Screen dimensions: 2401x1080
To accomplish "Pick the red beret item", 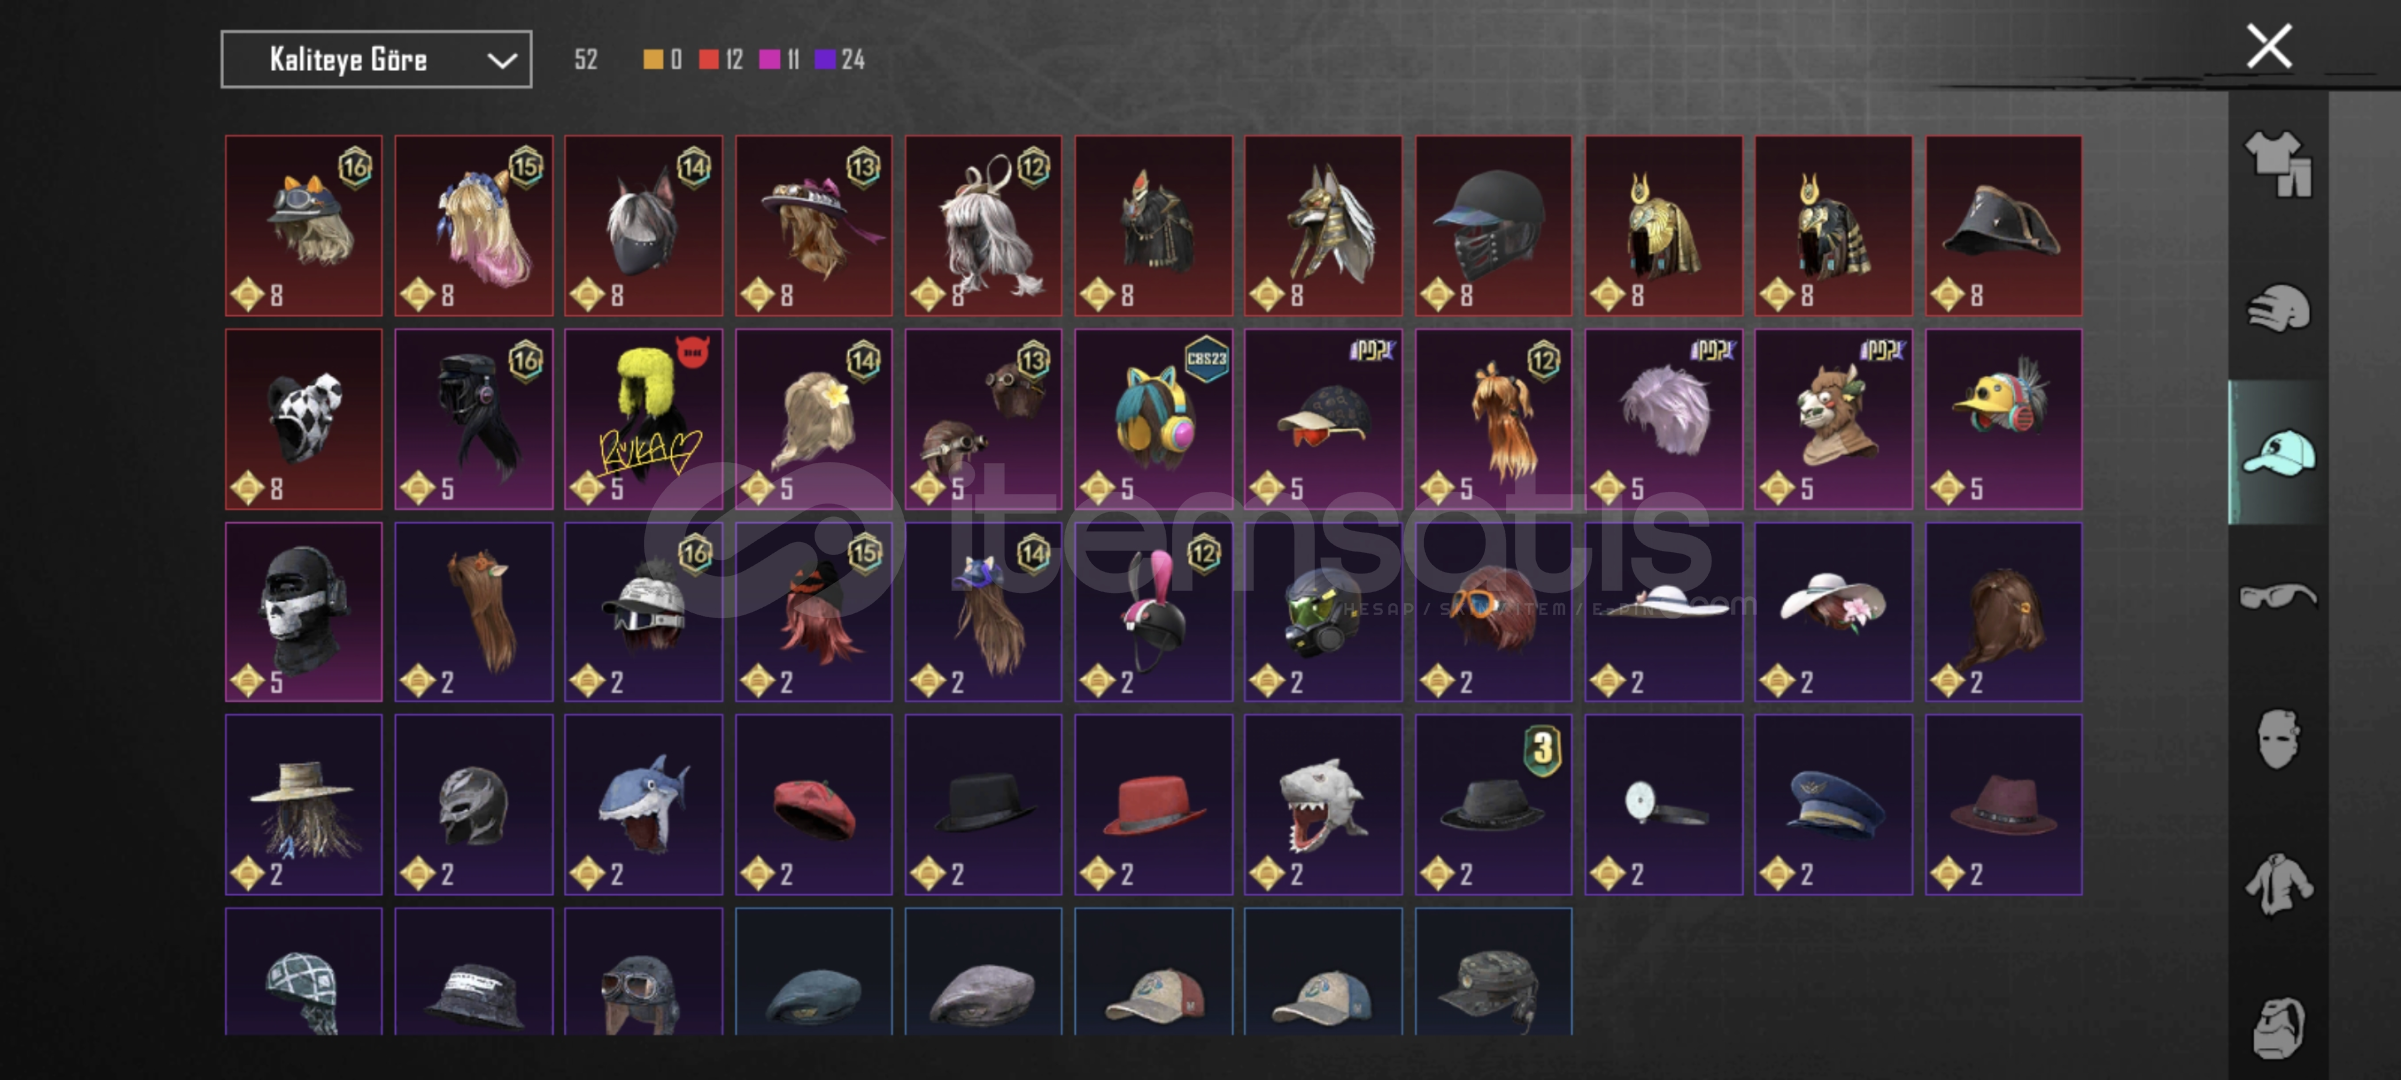I will [x=813, y=805].
